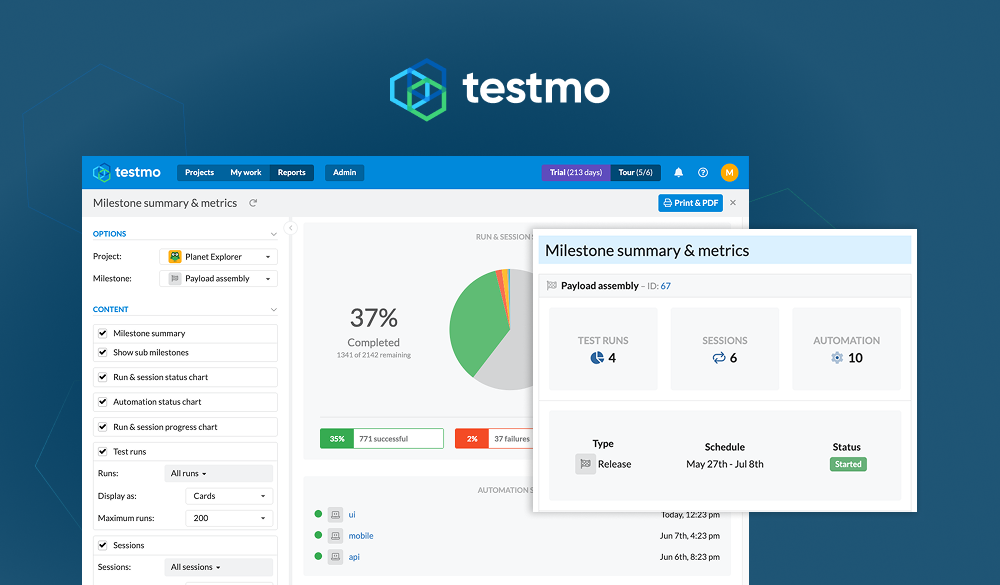Collapse the Content section chevron
This screenshot has width=1000, height=585.
pyautogui.click(x=274, y=309)
